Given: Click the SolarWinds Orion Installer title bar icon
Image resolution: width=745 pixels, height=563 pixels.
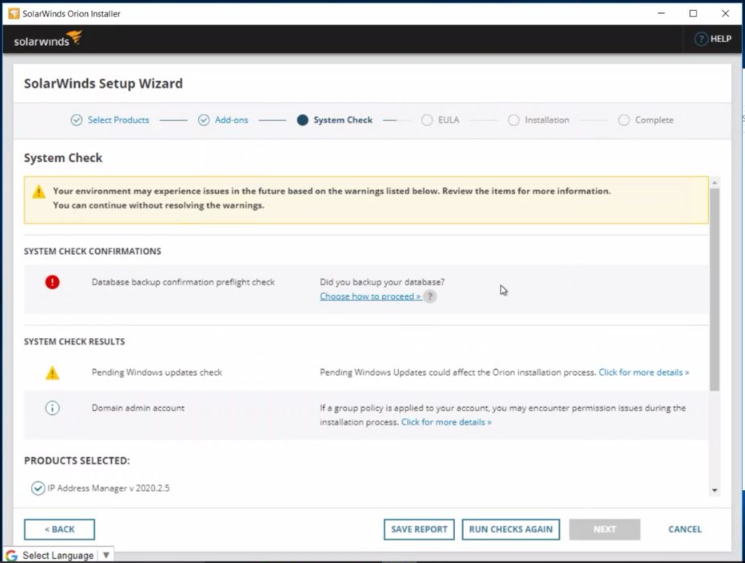Looking at the screenshot, I should click(14, 13).
